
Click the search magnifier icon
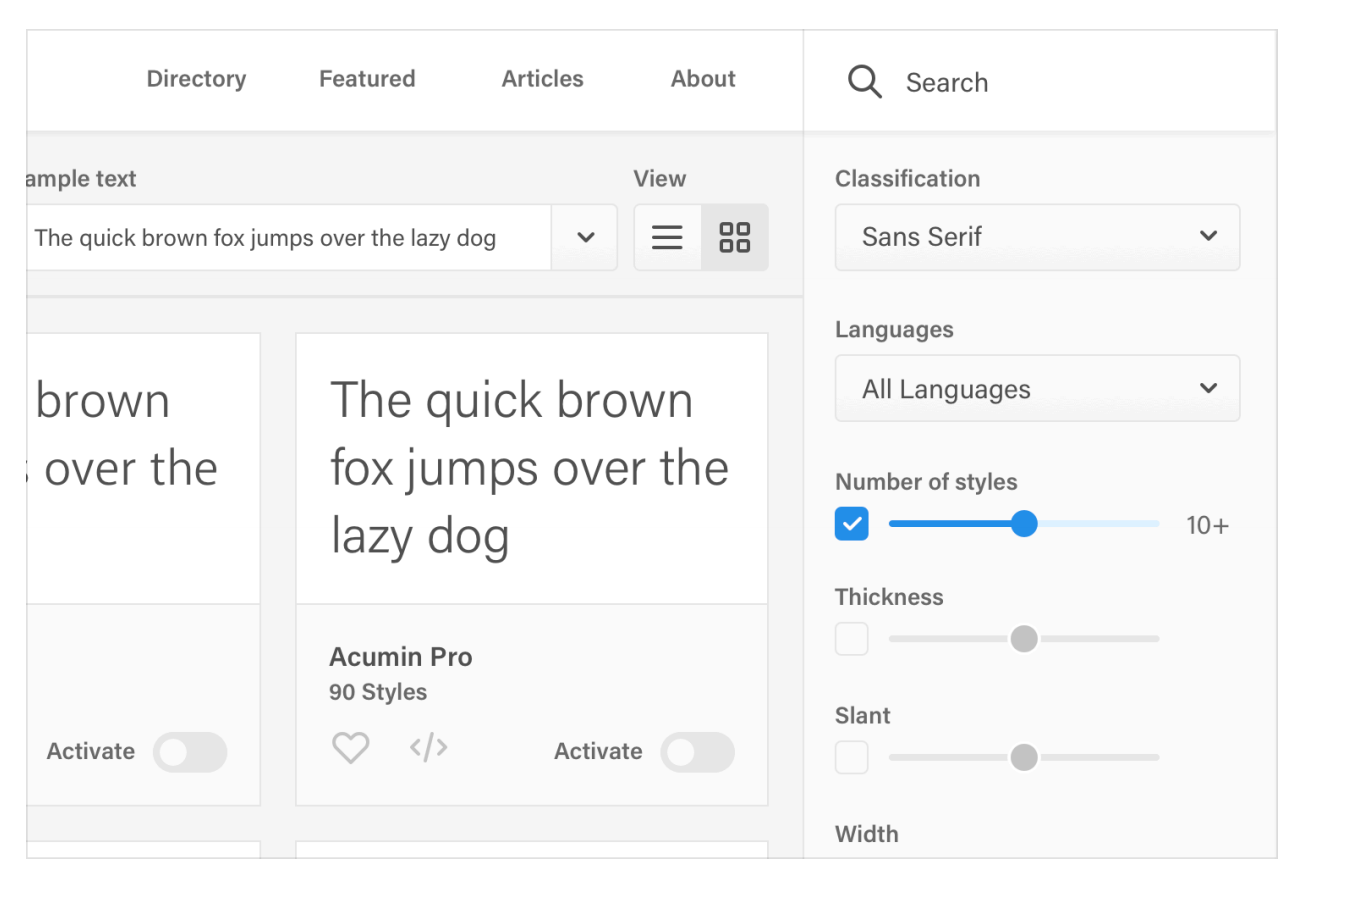tap(865, 82)
